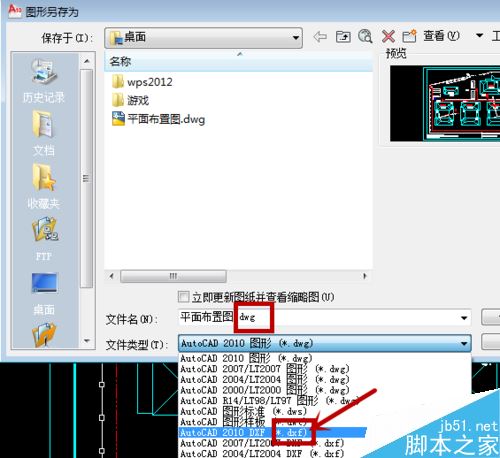
Task: Sort files by 名称 column header
Action: tap(239, 62)
